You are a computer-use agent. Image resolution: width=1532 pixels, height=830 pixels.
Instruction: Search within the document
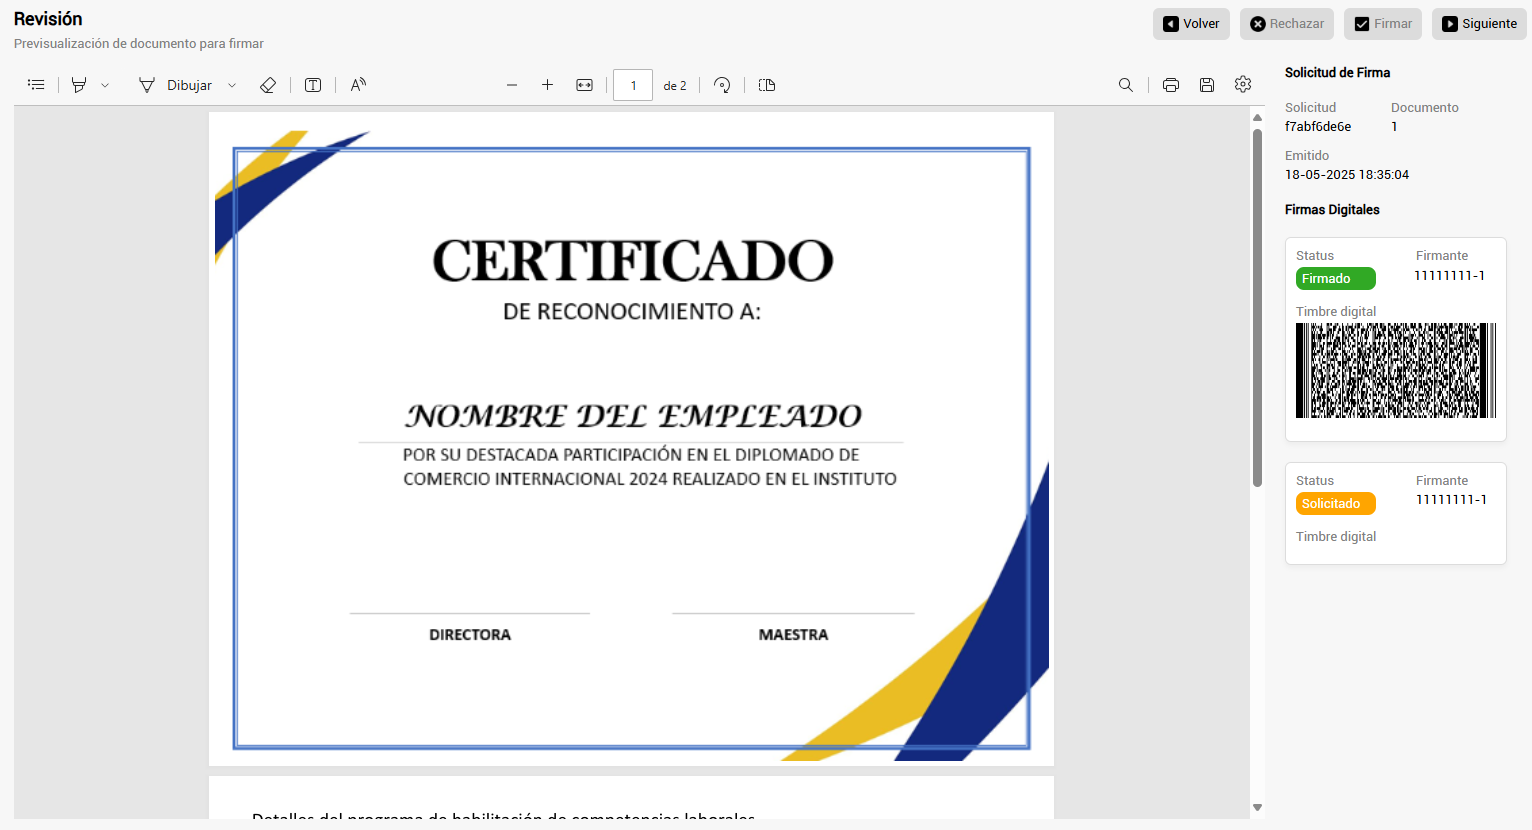pos(1126,85)
